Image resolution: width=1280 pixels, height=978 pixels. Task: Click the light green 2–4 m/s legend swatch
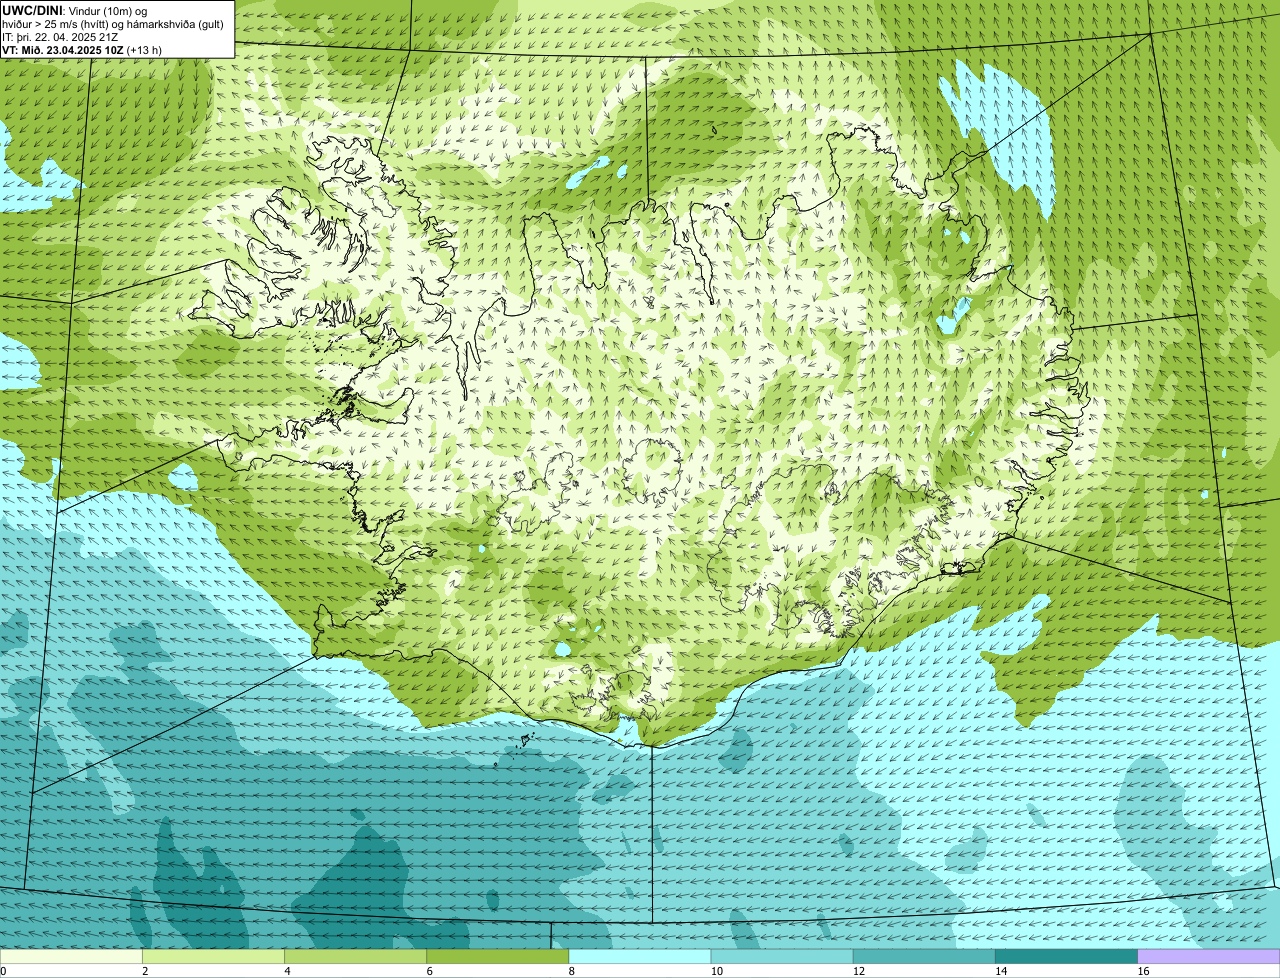[x=213, y=957]
